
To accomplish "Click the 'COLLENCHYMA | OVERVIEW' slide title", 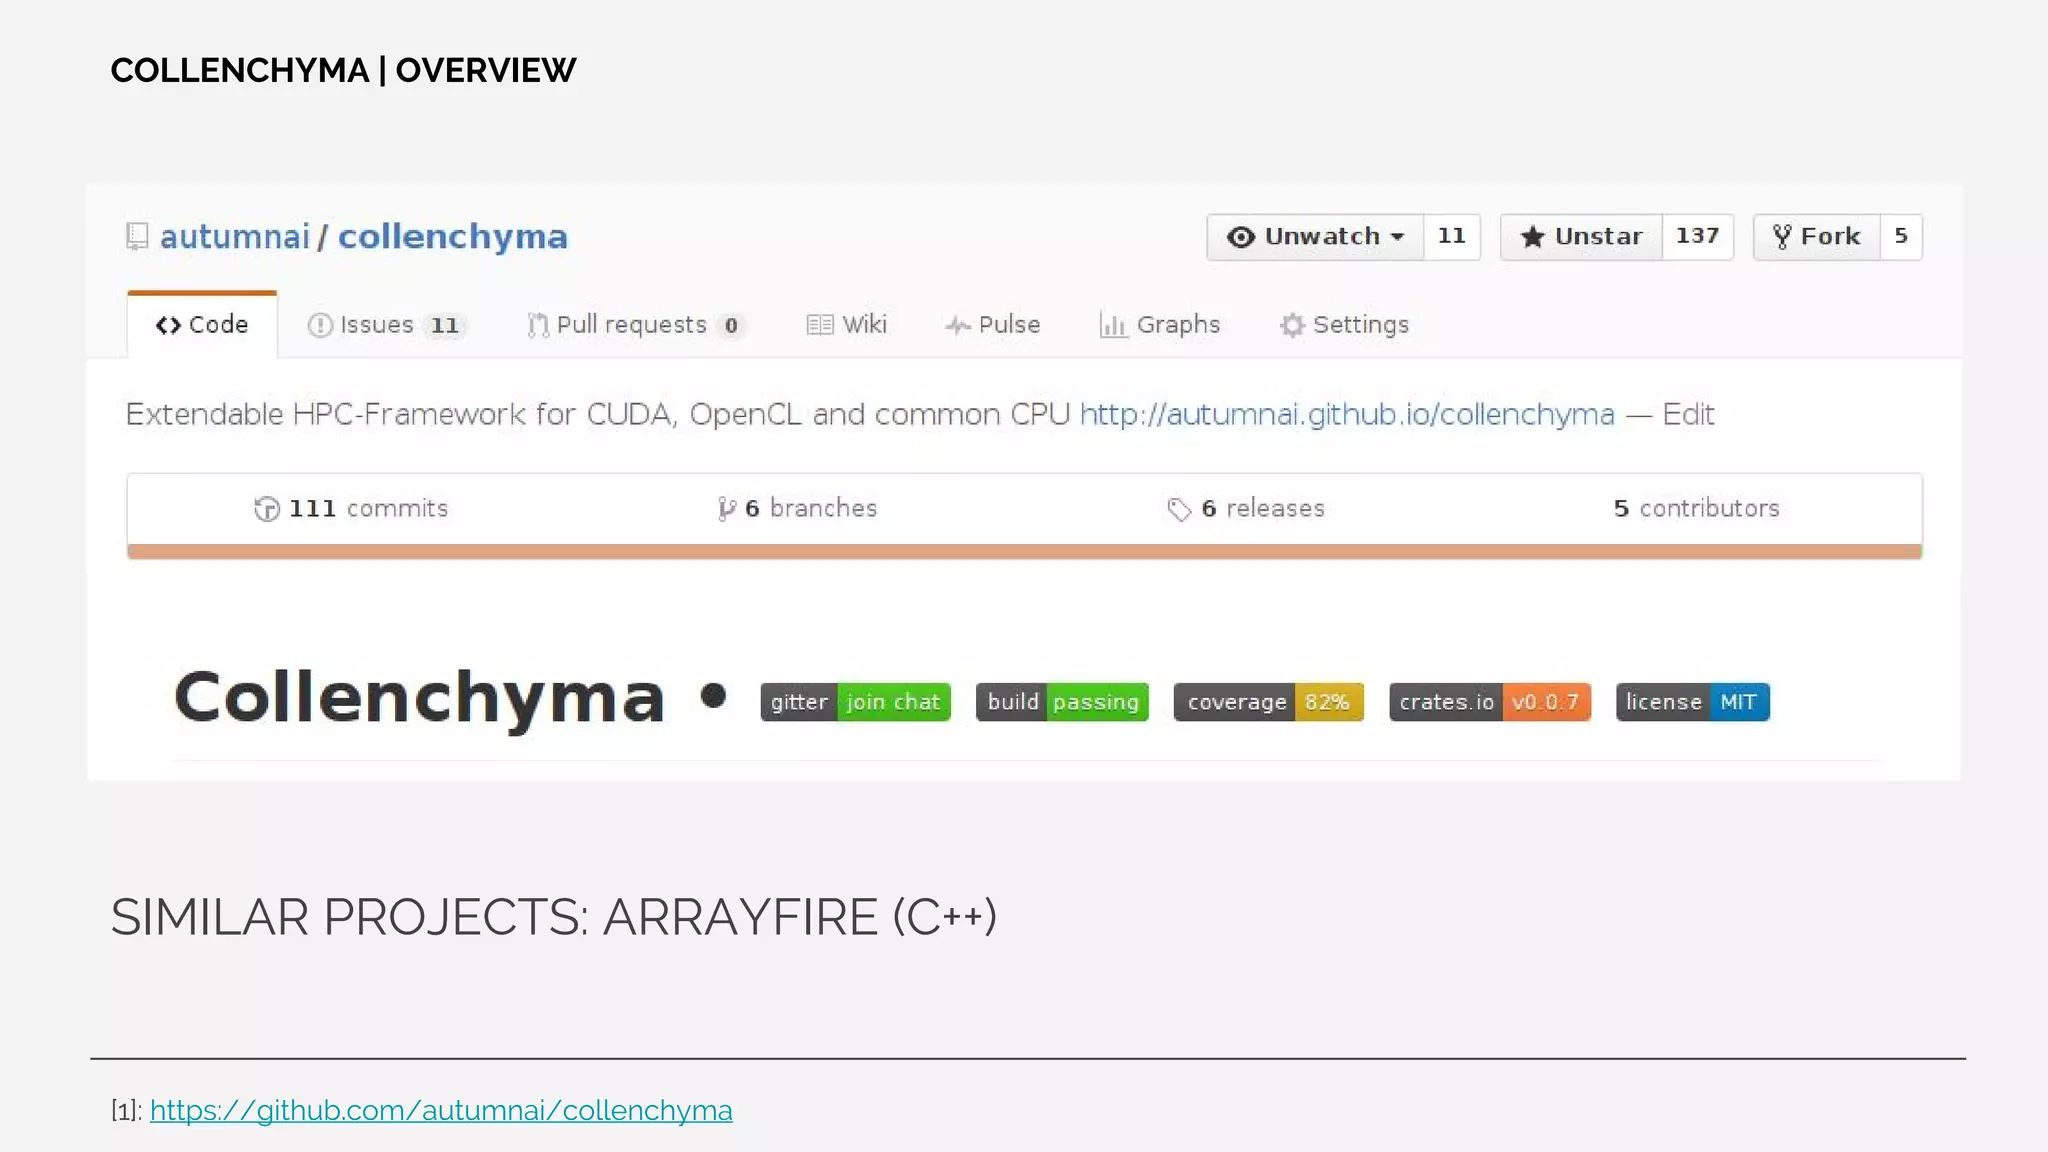I will pyautogui.click(x=343, y=71).
